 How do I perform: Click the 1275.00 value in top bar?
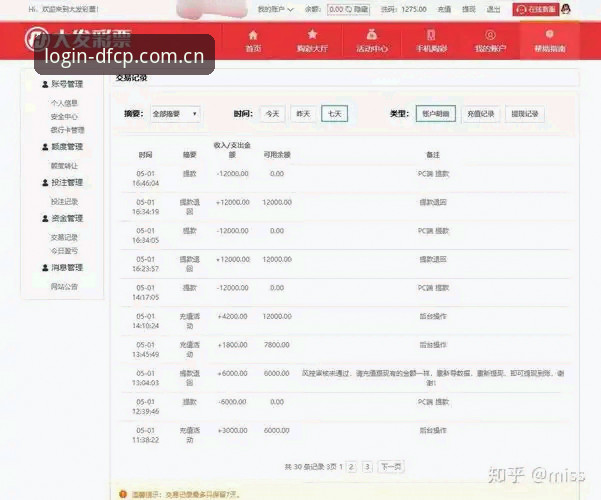tap(414, 9)
